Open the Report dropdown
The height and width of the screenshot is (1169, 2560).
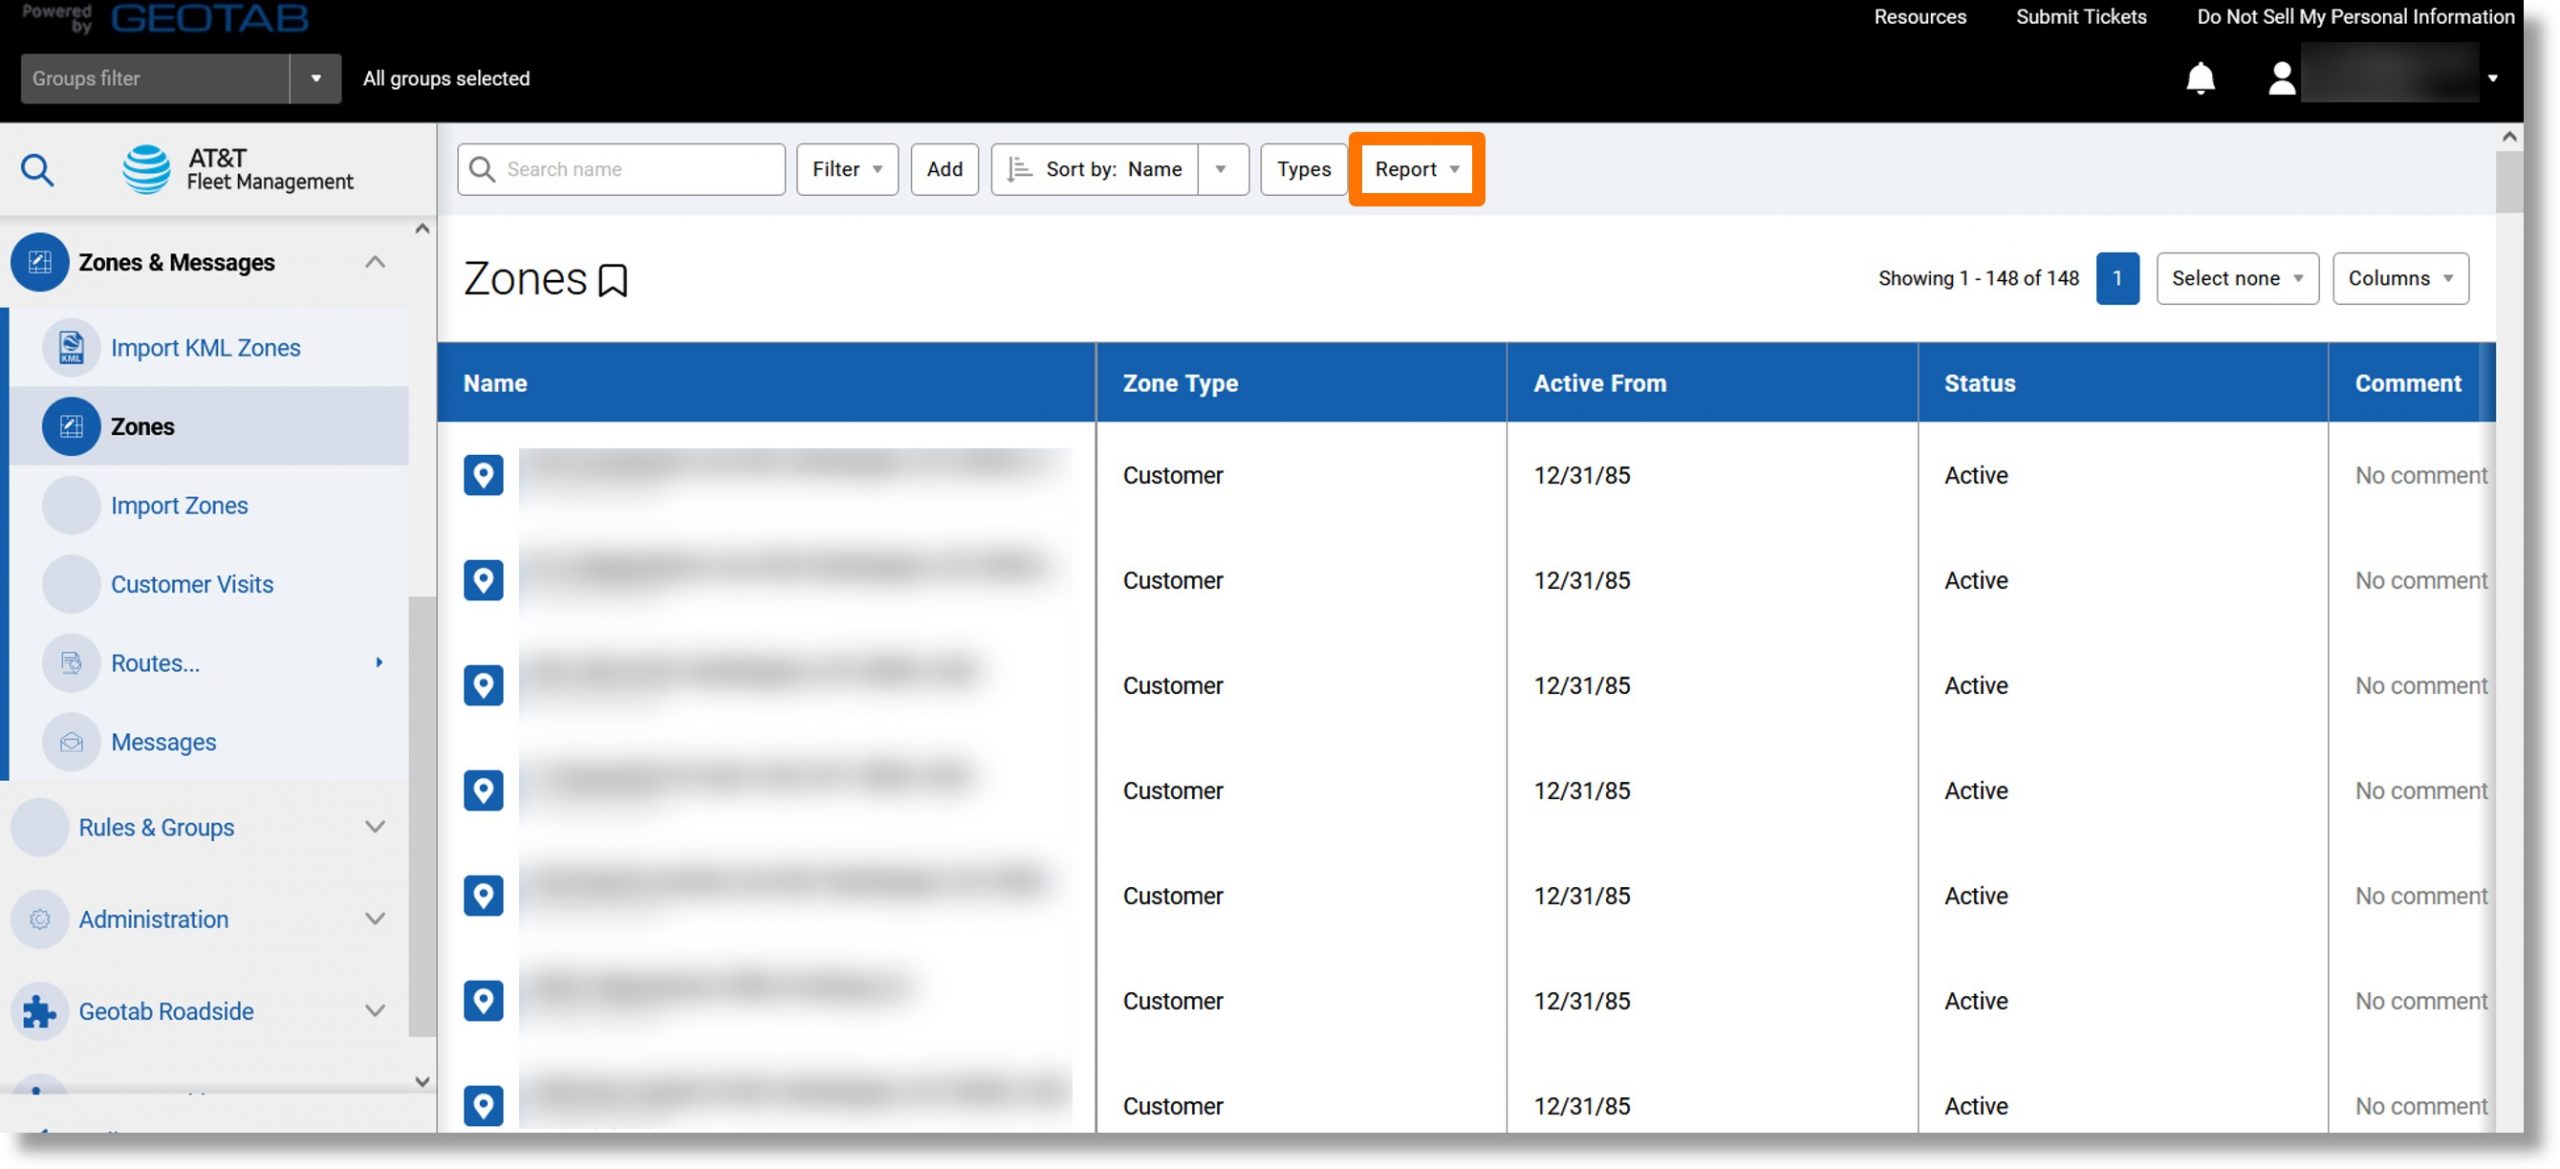point(1416,169)
